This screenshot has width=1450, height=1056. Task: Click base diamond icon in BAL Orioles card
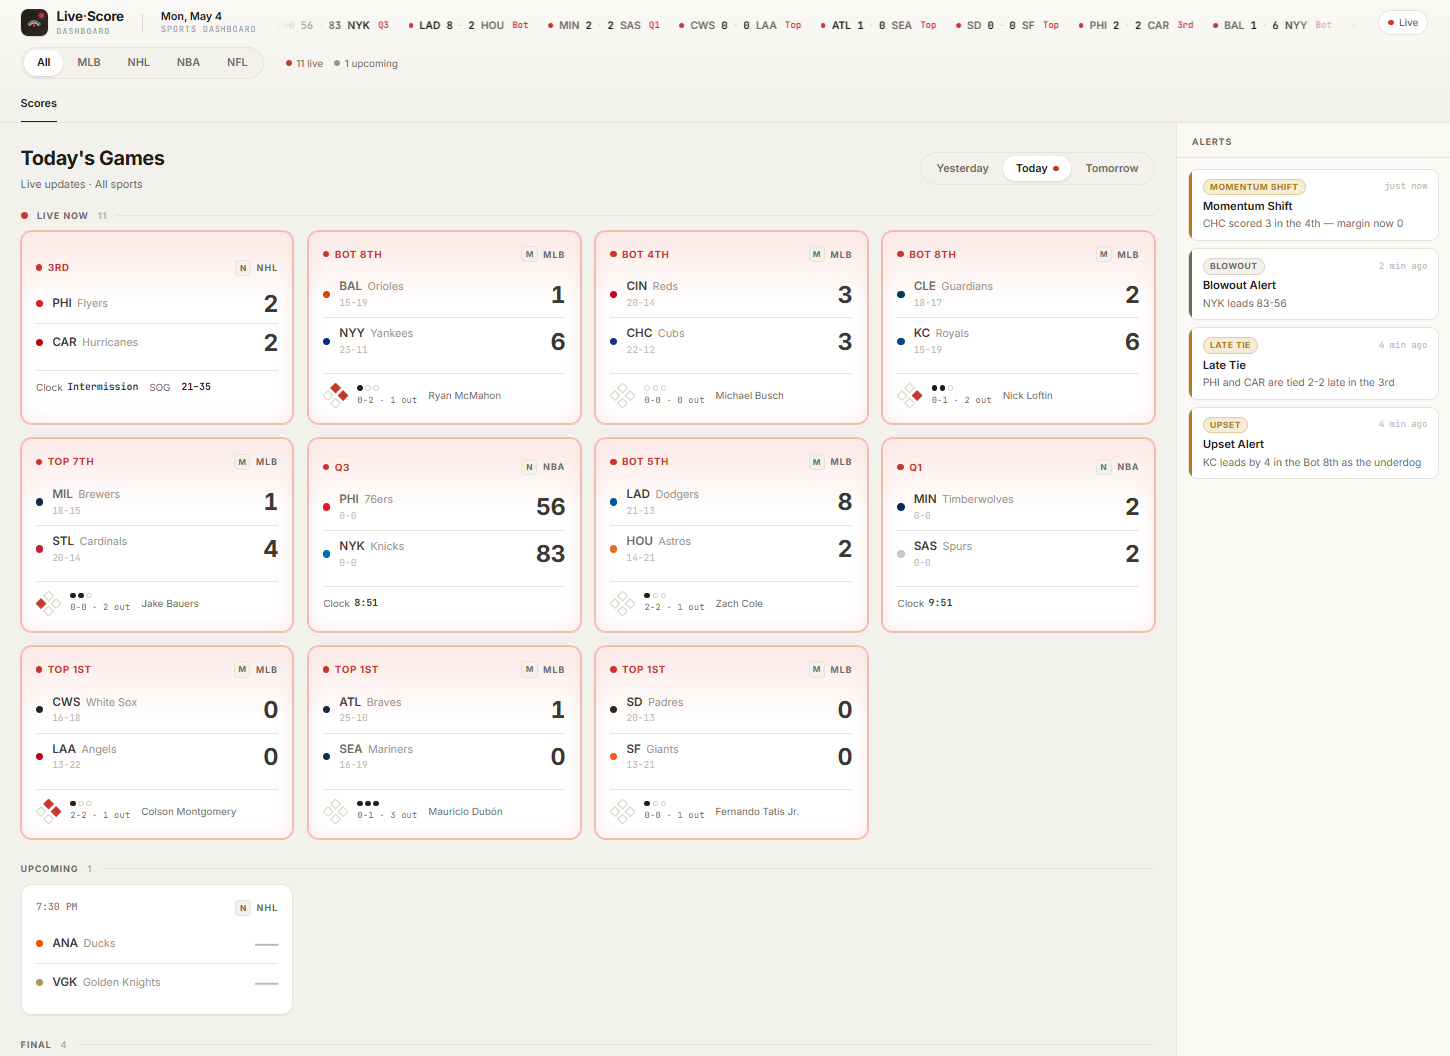[335, 395]
